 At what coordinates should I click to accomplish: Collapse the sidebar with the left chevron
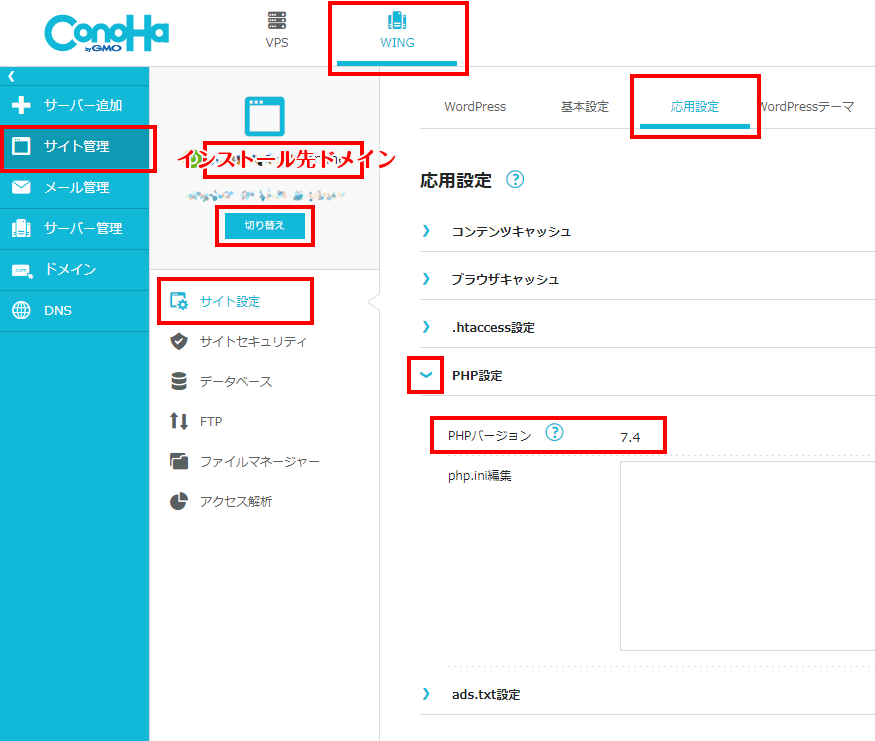11,76
